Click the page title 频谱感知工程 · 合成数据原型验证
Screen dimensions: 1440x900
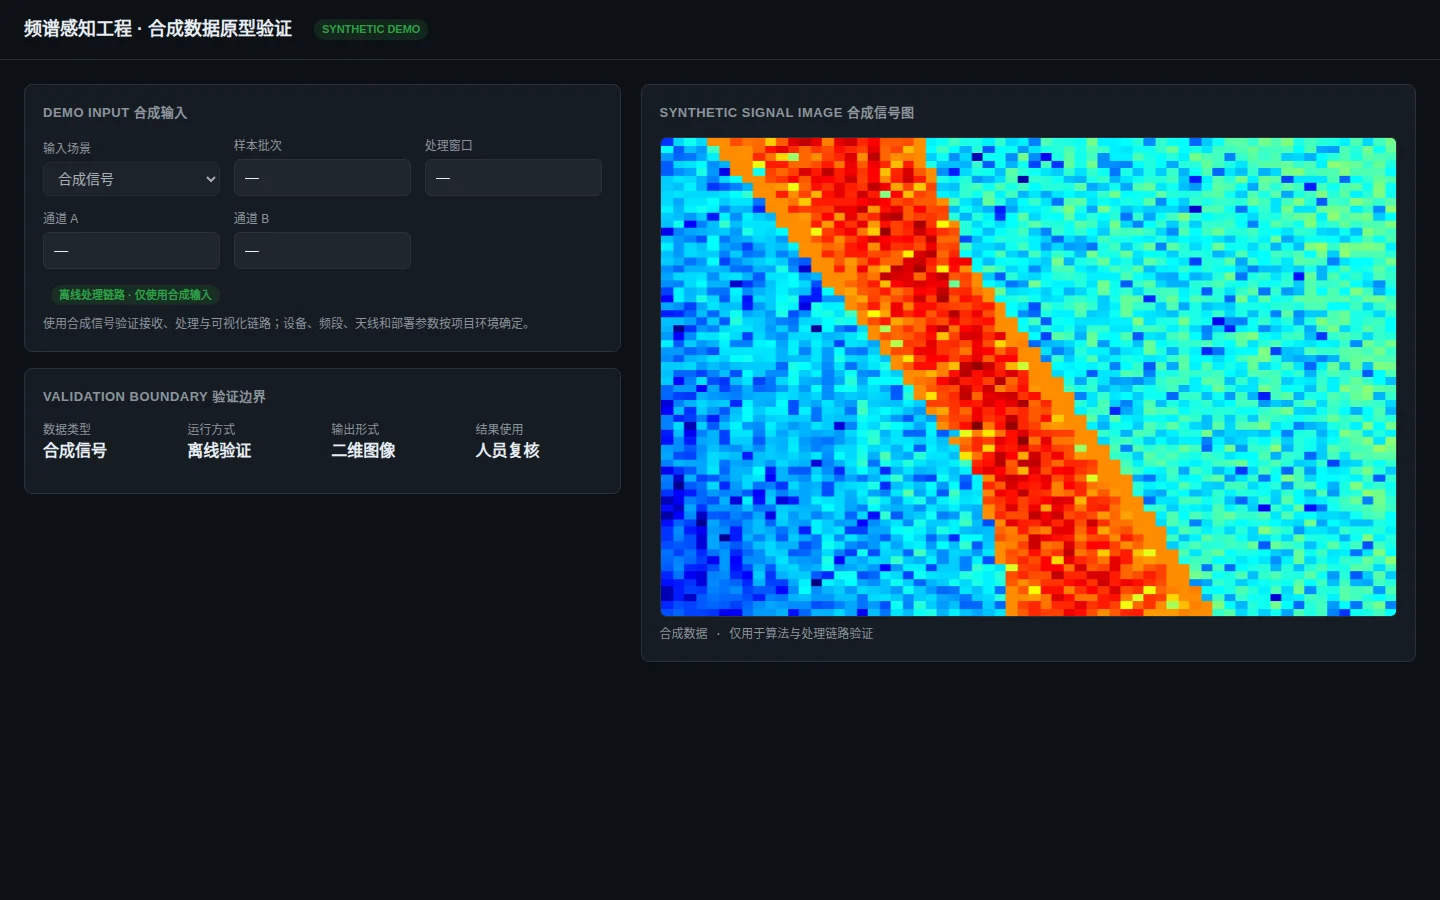[x=158, y=29]
